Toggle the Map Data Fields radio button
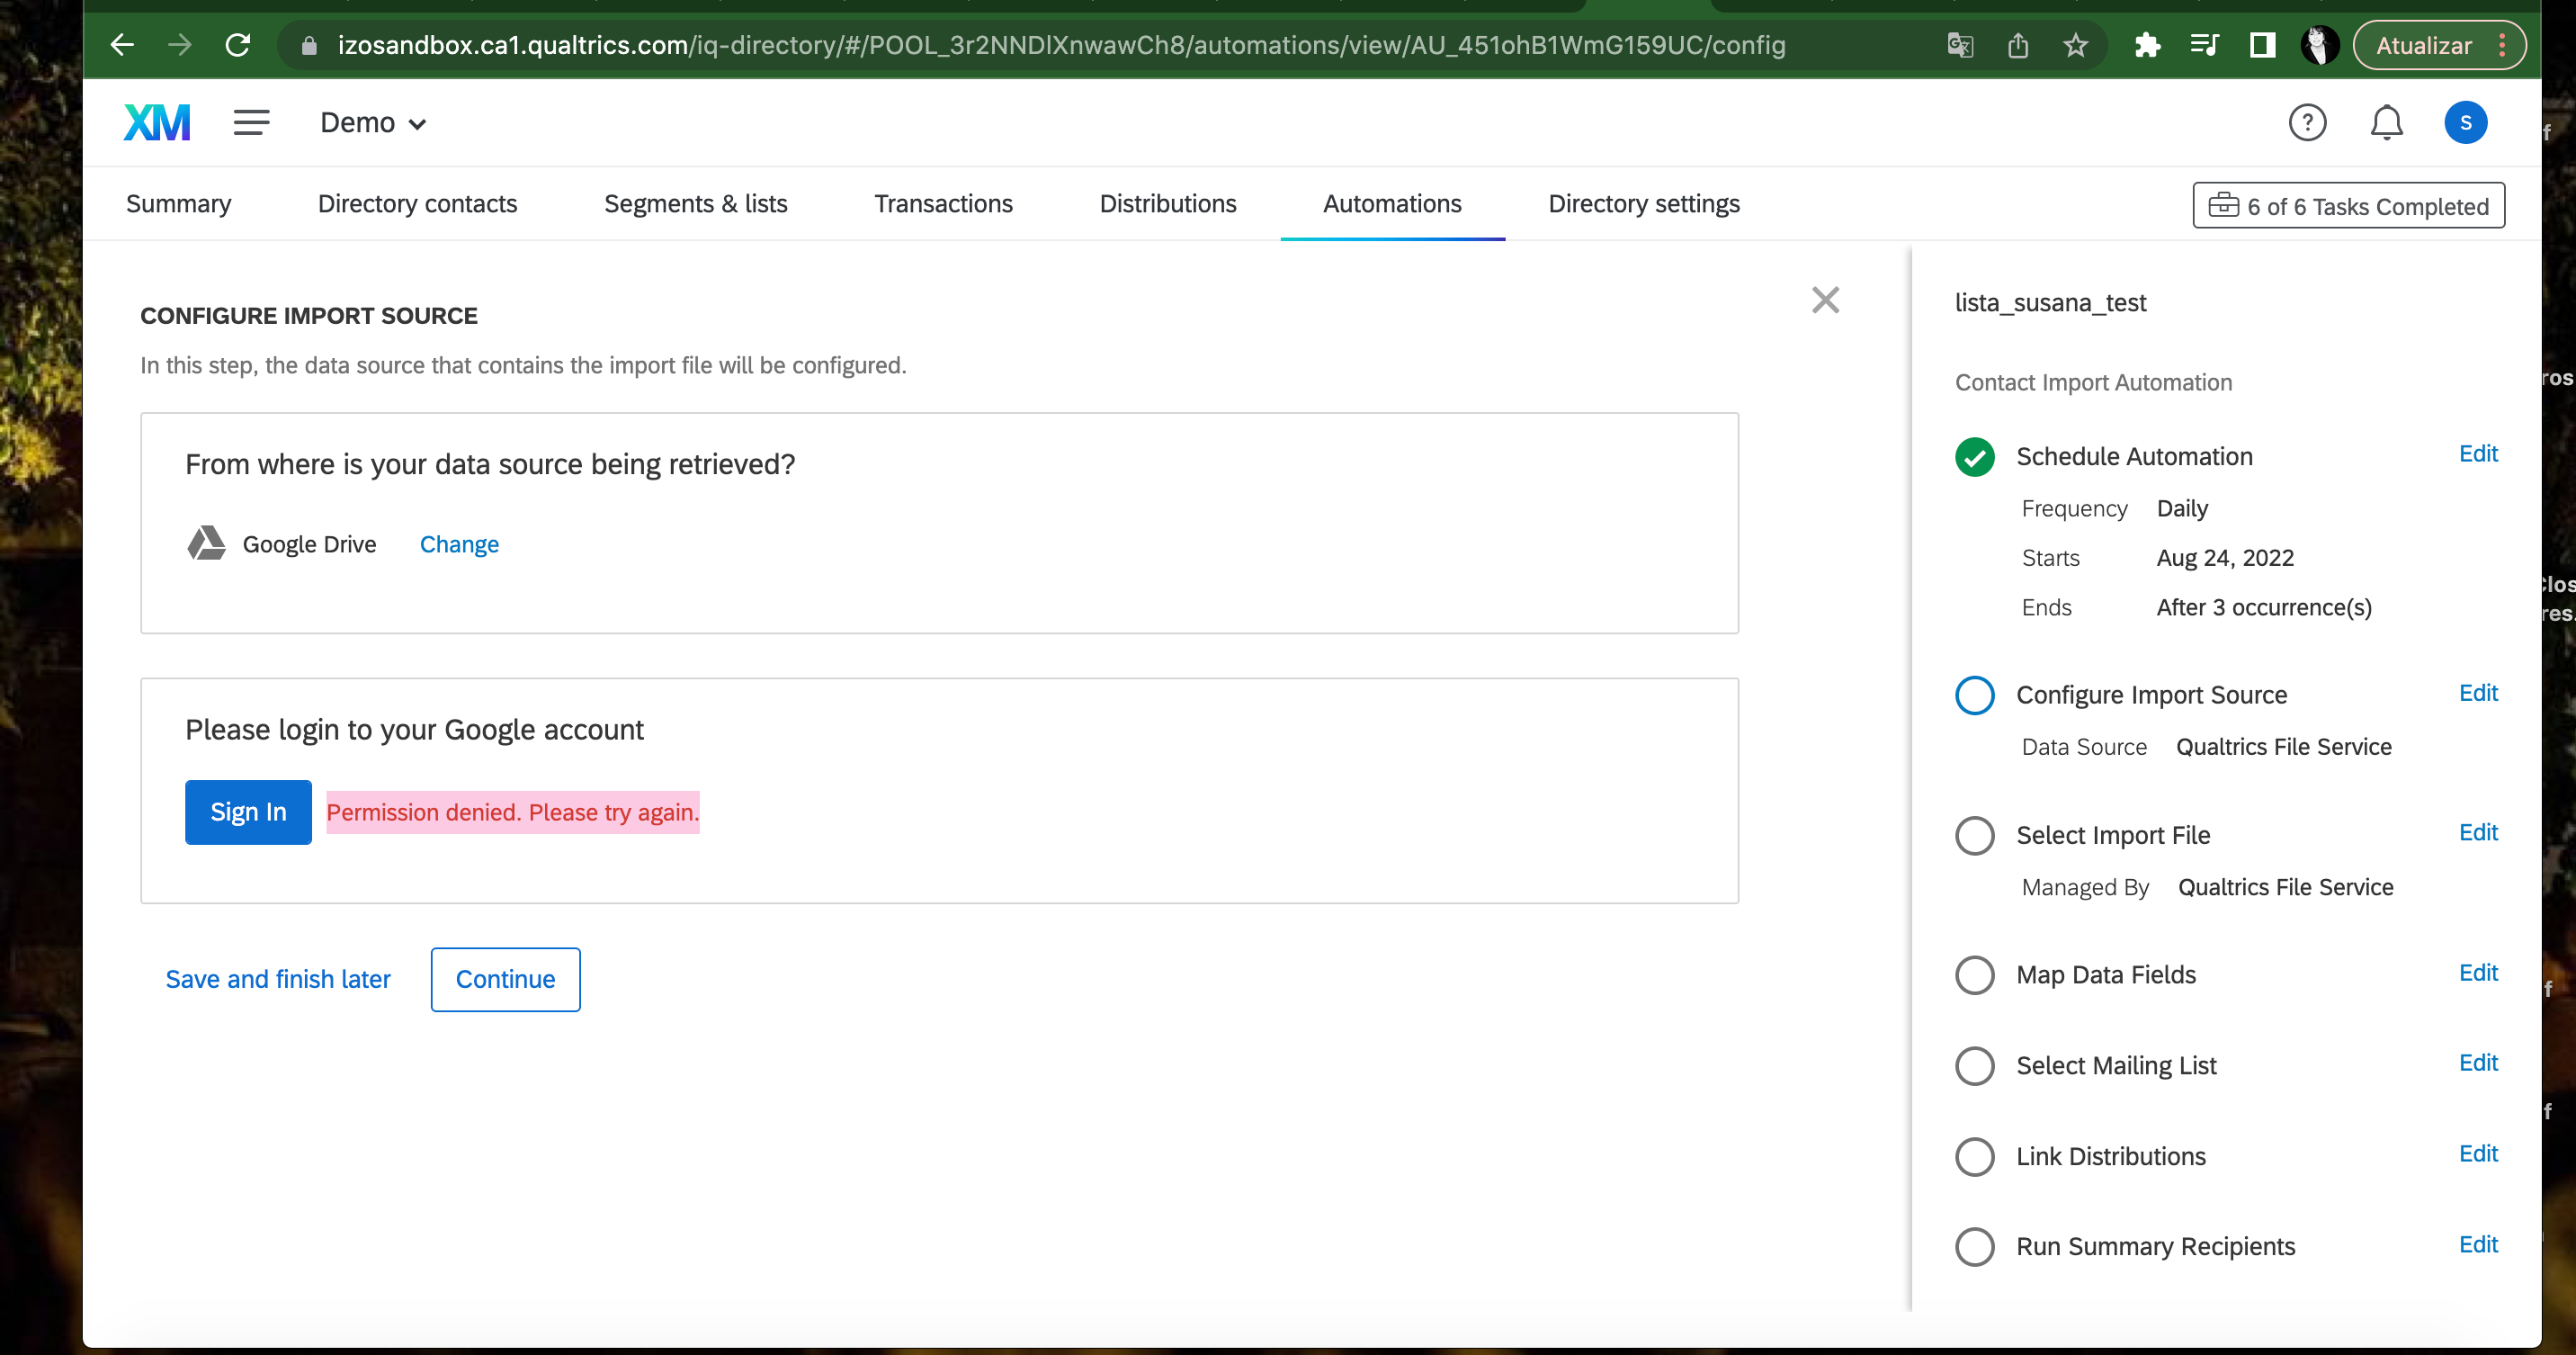The image size is (2576, 1355). [x=1972, y=974]
